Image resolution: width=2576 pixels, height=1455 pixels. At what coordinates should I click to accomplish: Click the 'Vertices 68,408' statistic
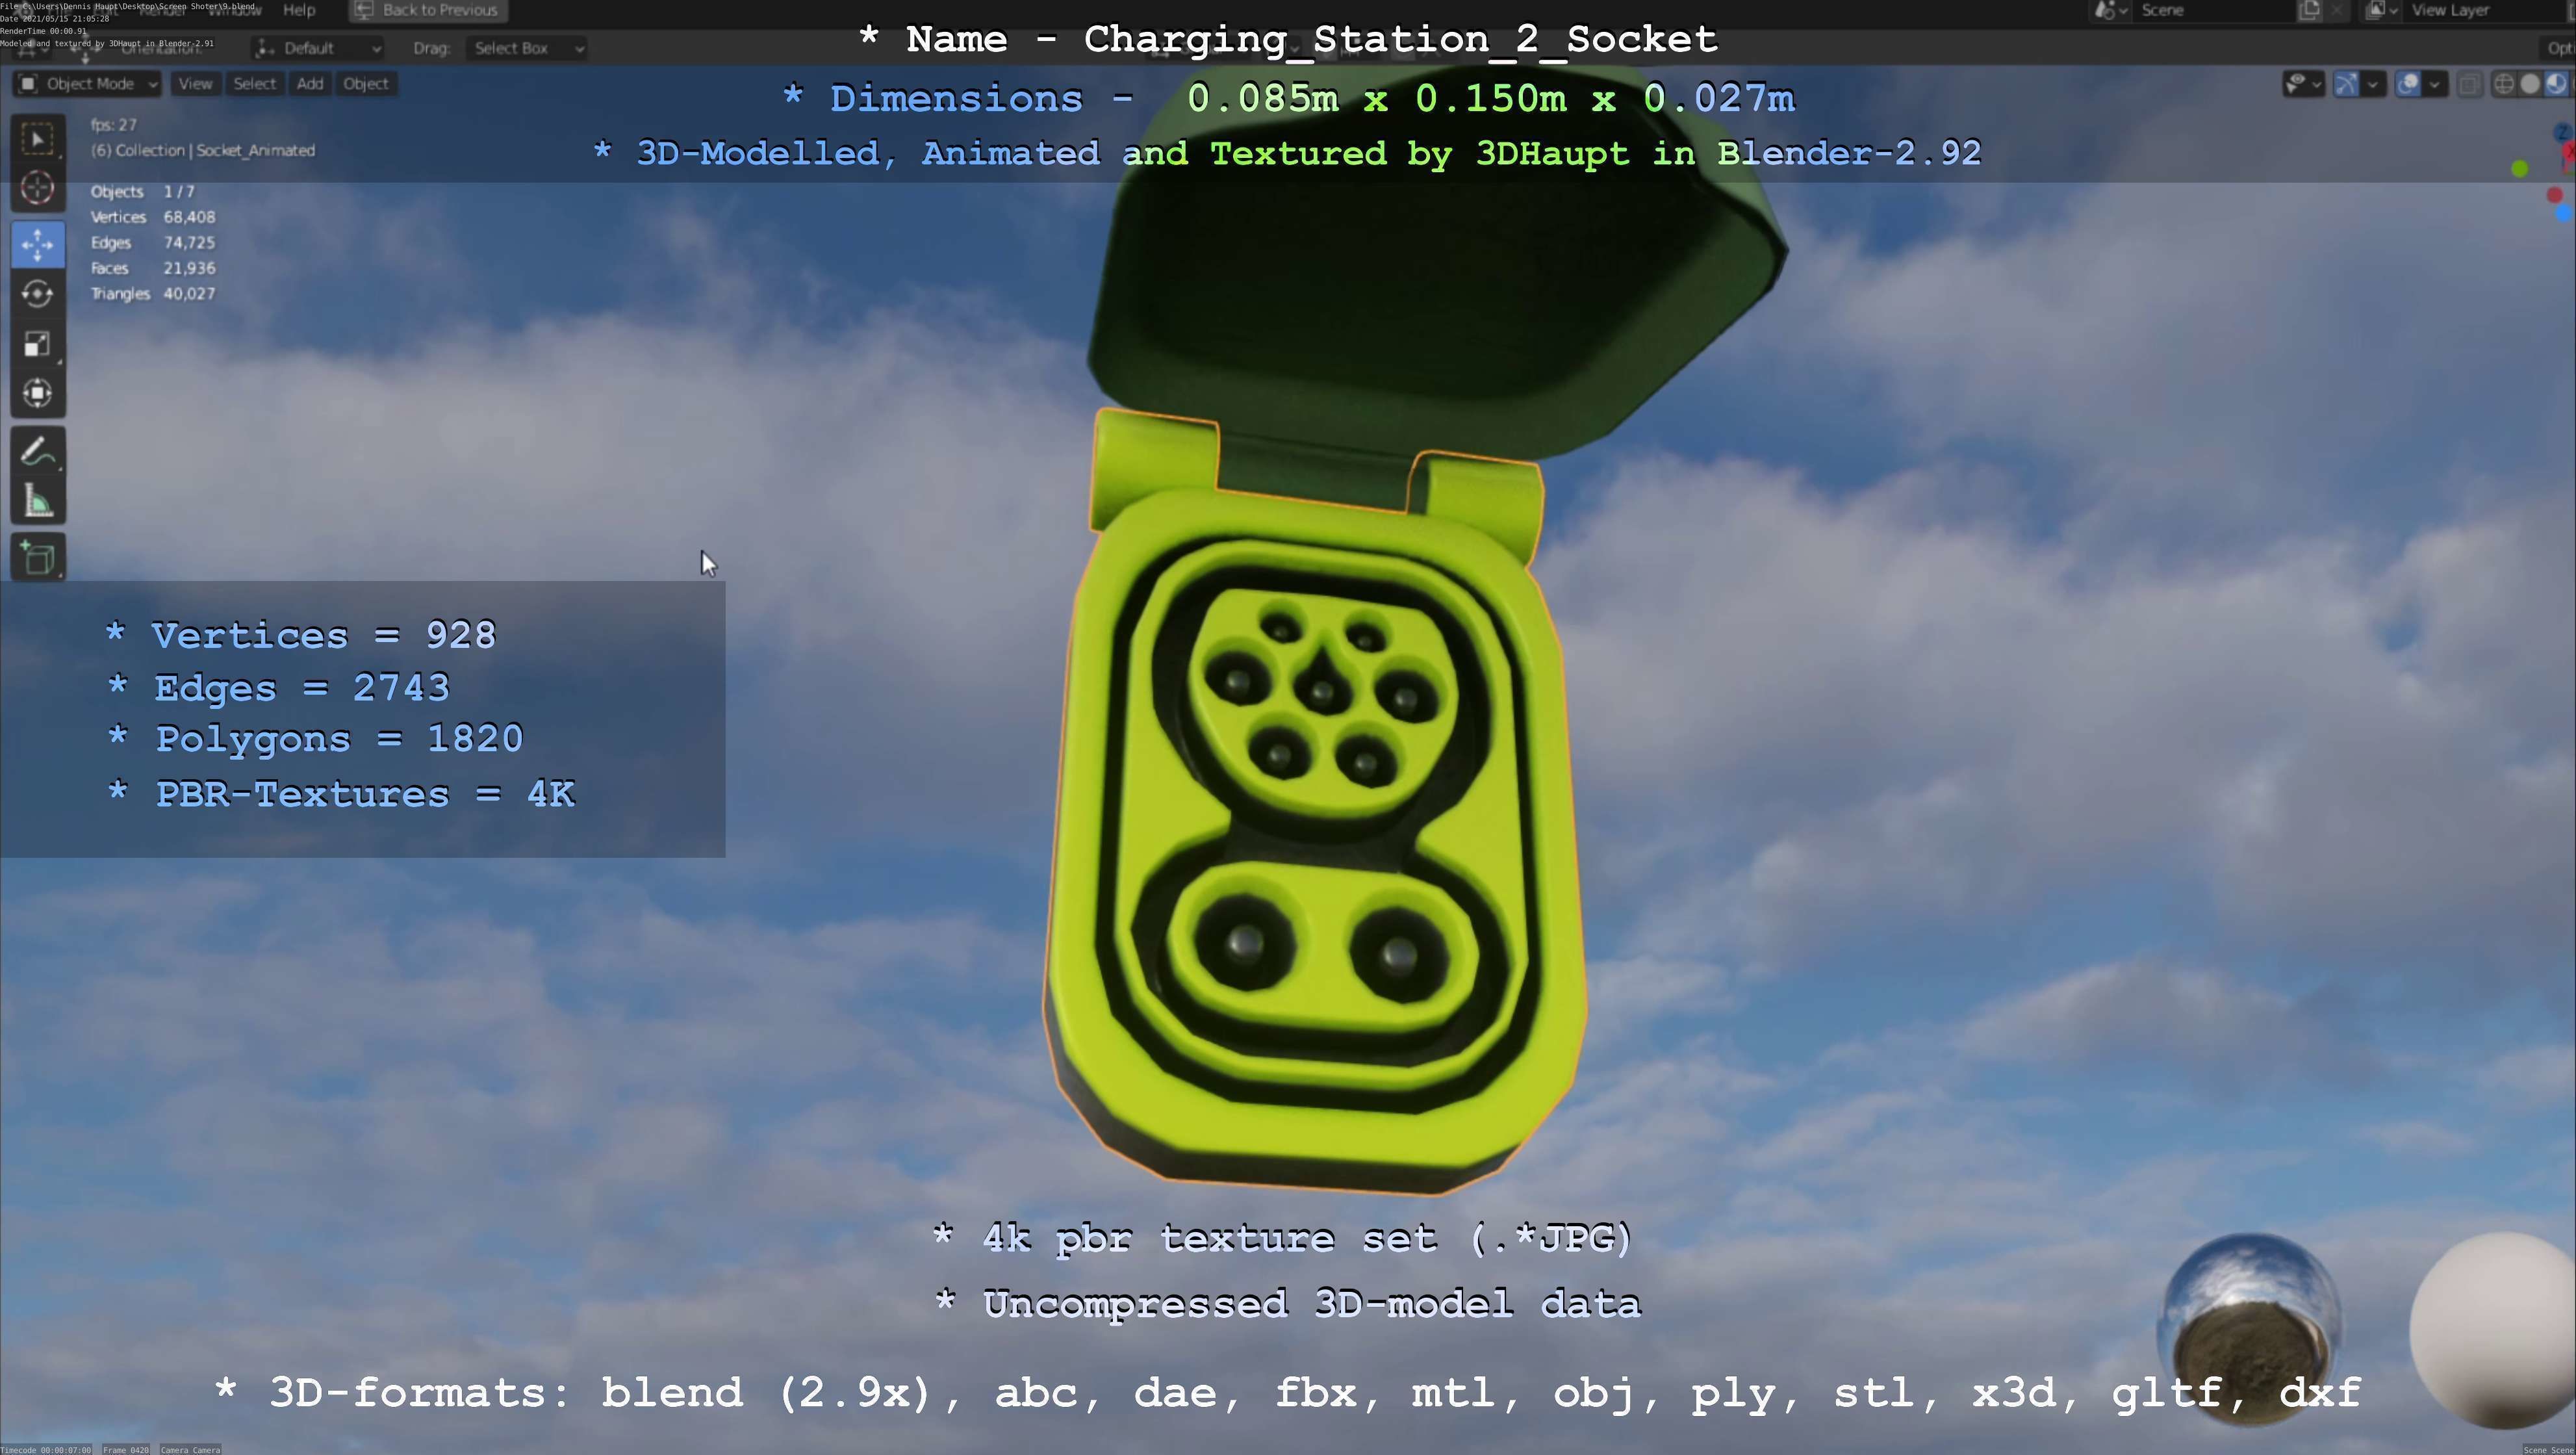tap(152, 217)
